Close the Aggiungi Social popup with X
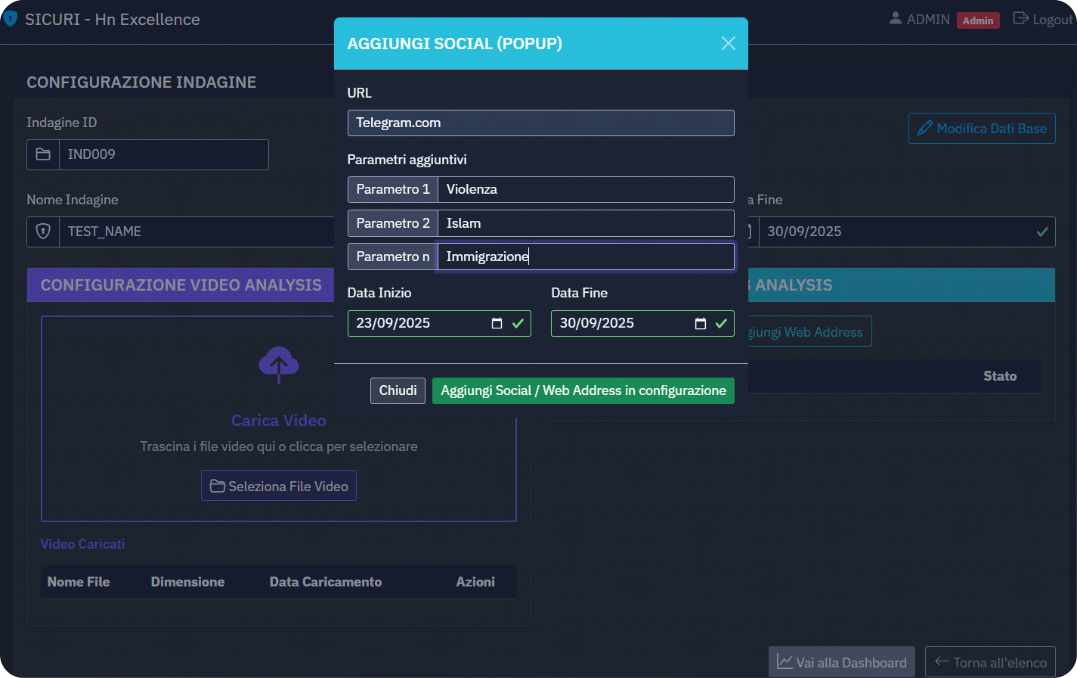1077x678 pixels. click(x=728, y=43)
